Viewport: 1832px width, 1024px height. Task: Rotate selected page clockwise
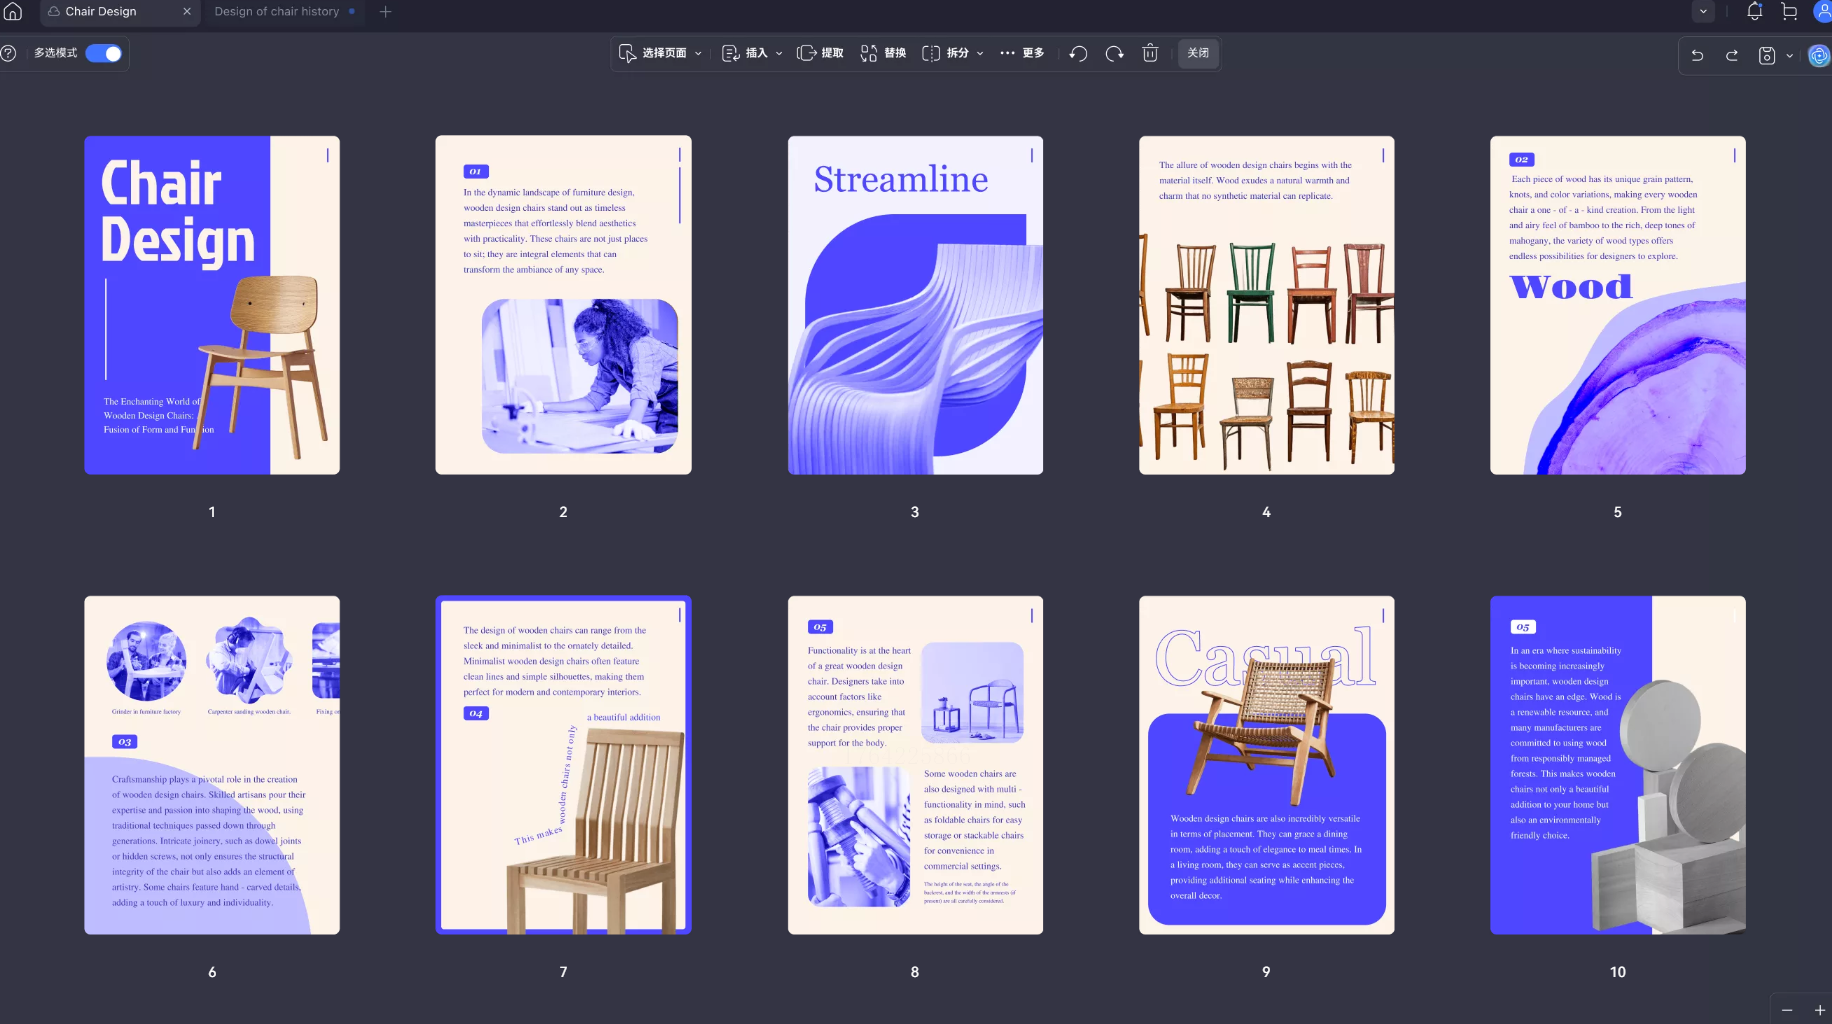(1114, 53)
